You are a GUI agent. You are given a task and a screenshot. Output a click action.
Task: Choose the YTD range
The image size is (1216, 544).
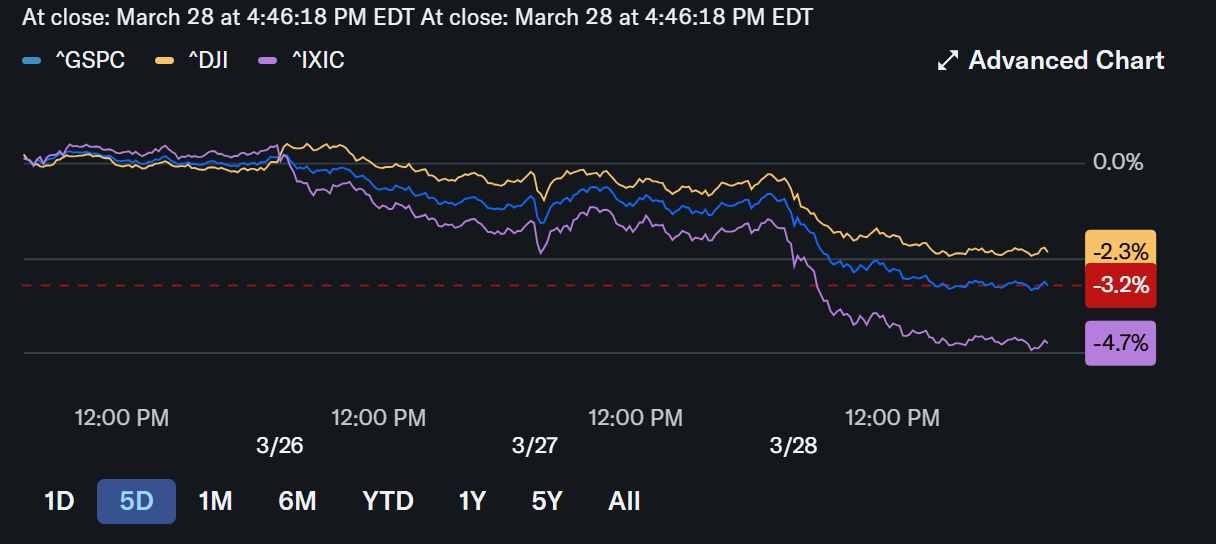pos(388,501)
